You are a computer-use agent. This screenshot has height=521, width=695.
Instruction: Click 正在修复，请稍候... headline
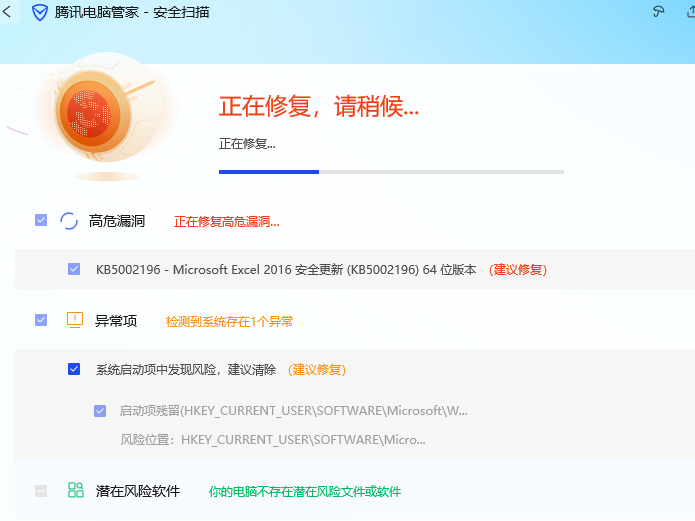coord(319,106)
